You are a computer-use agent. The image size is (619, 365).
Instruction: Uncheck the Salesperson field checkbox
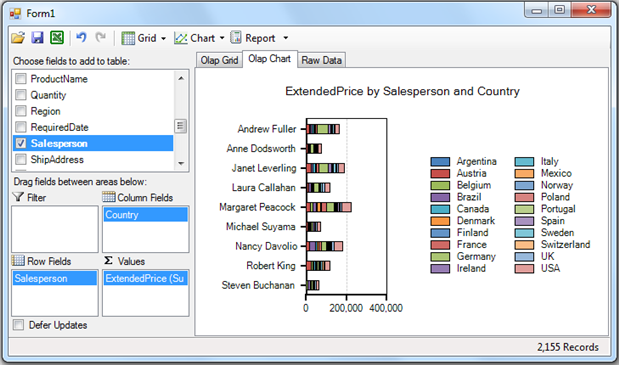pyautogui.click(x=21, y=143)
